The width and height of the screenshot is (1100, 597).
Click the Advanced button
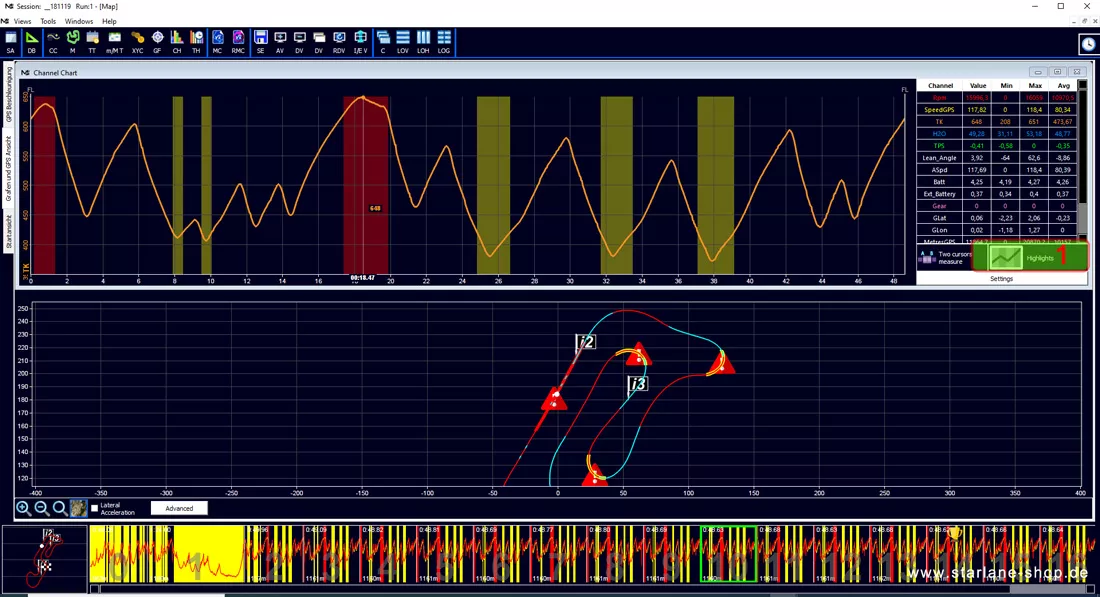click(x=179, y=509)
